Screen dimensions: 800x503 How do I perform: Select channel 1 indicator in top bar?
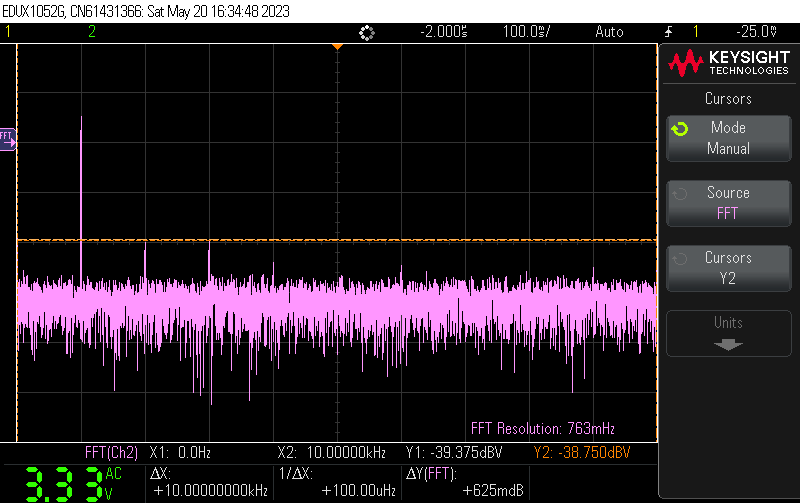(x=8, y=32)
